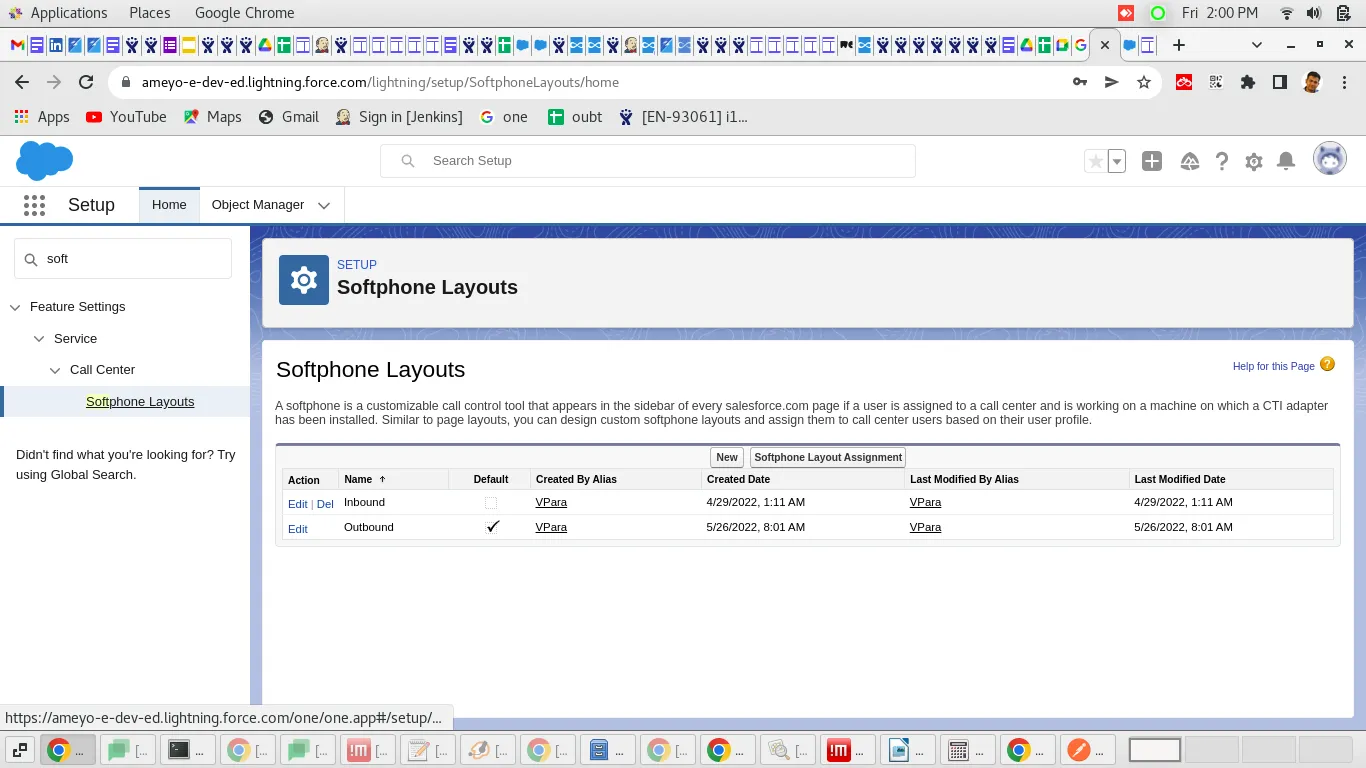Open Help for this Page link
The height and width of the screenshot is (768, 1366).
point(1274,366)
